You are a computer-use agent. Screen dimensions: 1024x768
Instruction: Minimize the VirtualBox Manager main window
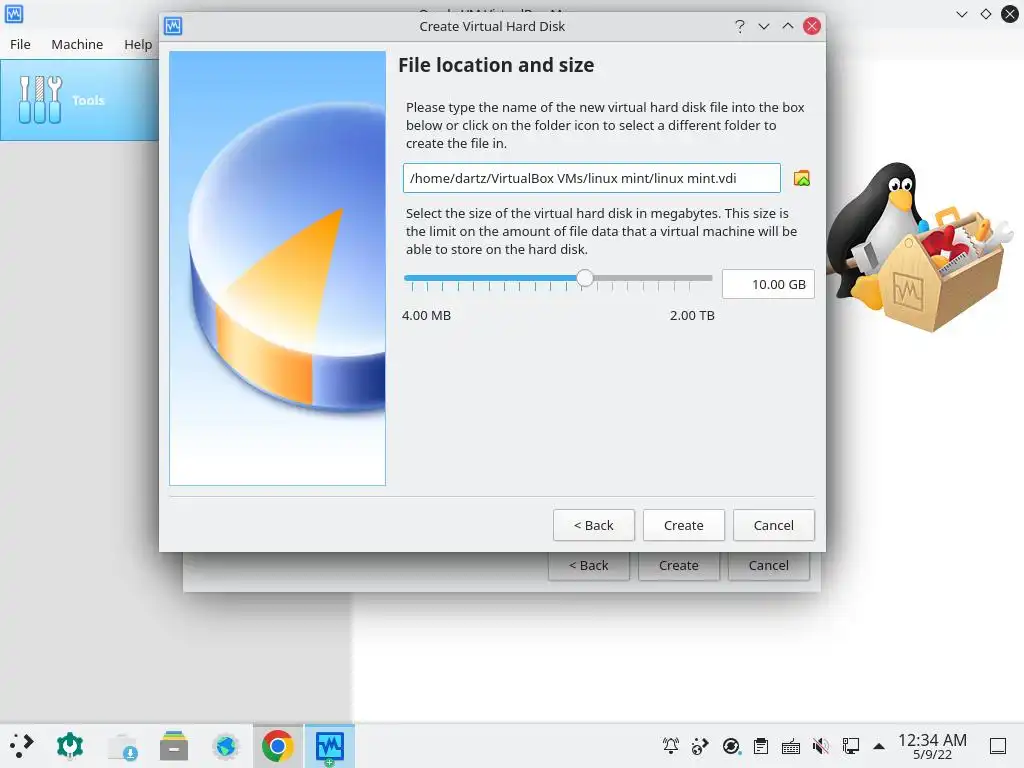[961, 14]
